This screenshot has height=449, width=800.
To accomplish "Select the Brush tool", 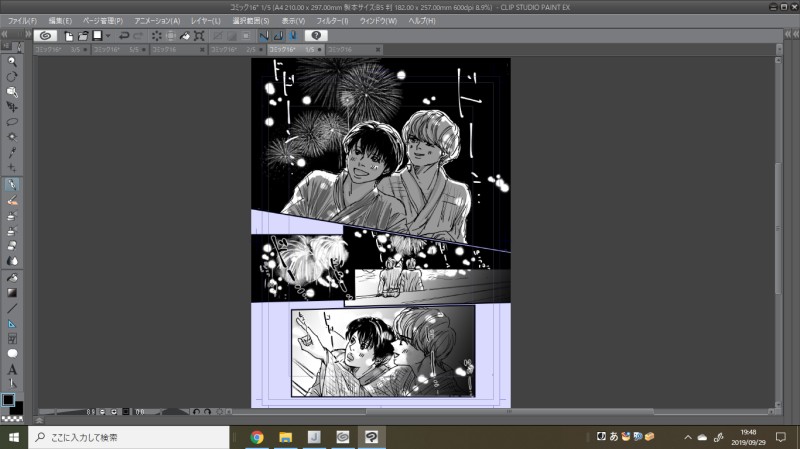I will point(12,215).
